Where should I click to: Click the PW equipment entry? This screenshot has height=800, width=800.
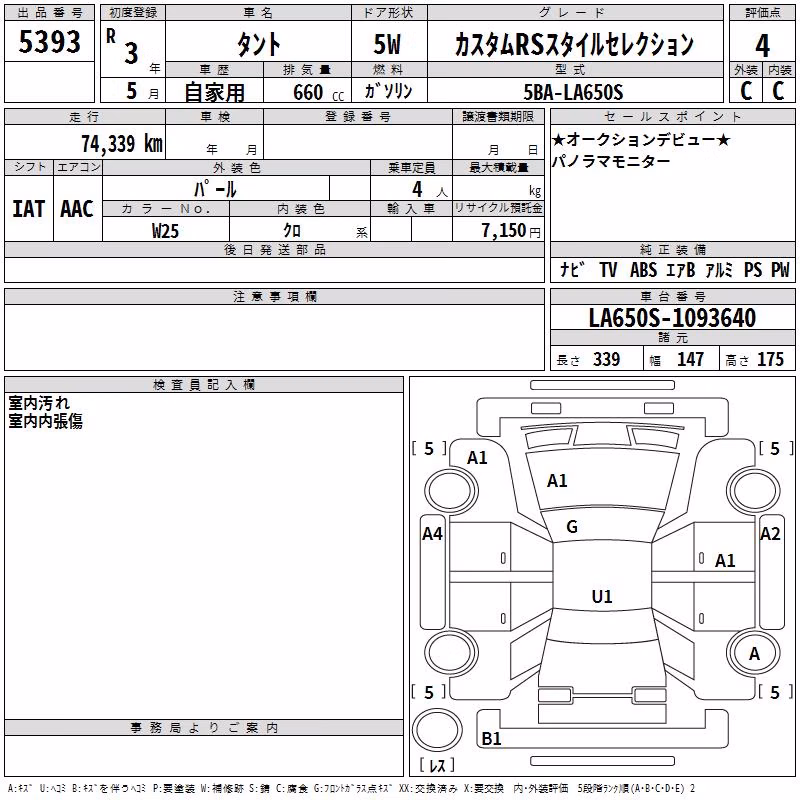(x=780, y=269)
